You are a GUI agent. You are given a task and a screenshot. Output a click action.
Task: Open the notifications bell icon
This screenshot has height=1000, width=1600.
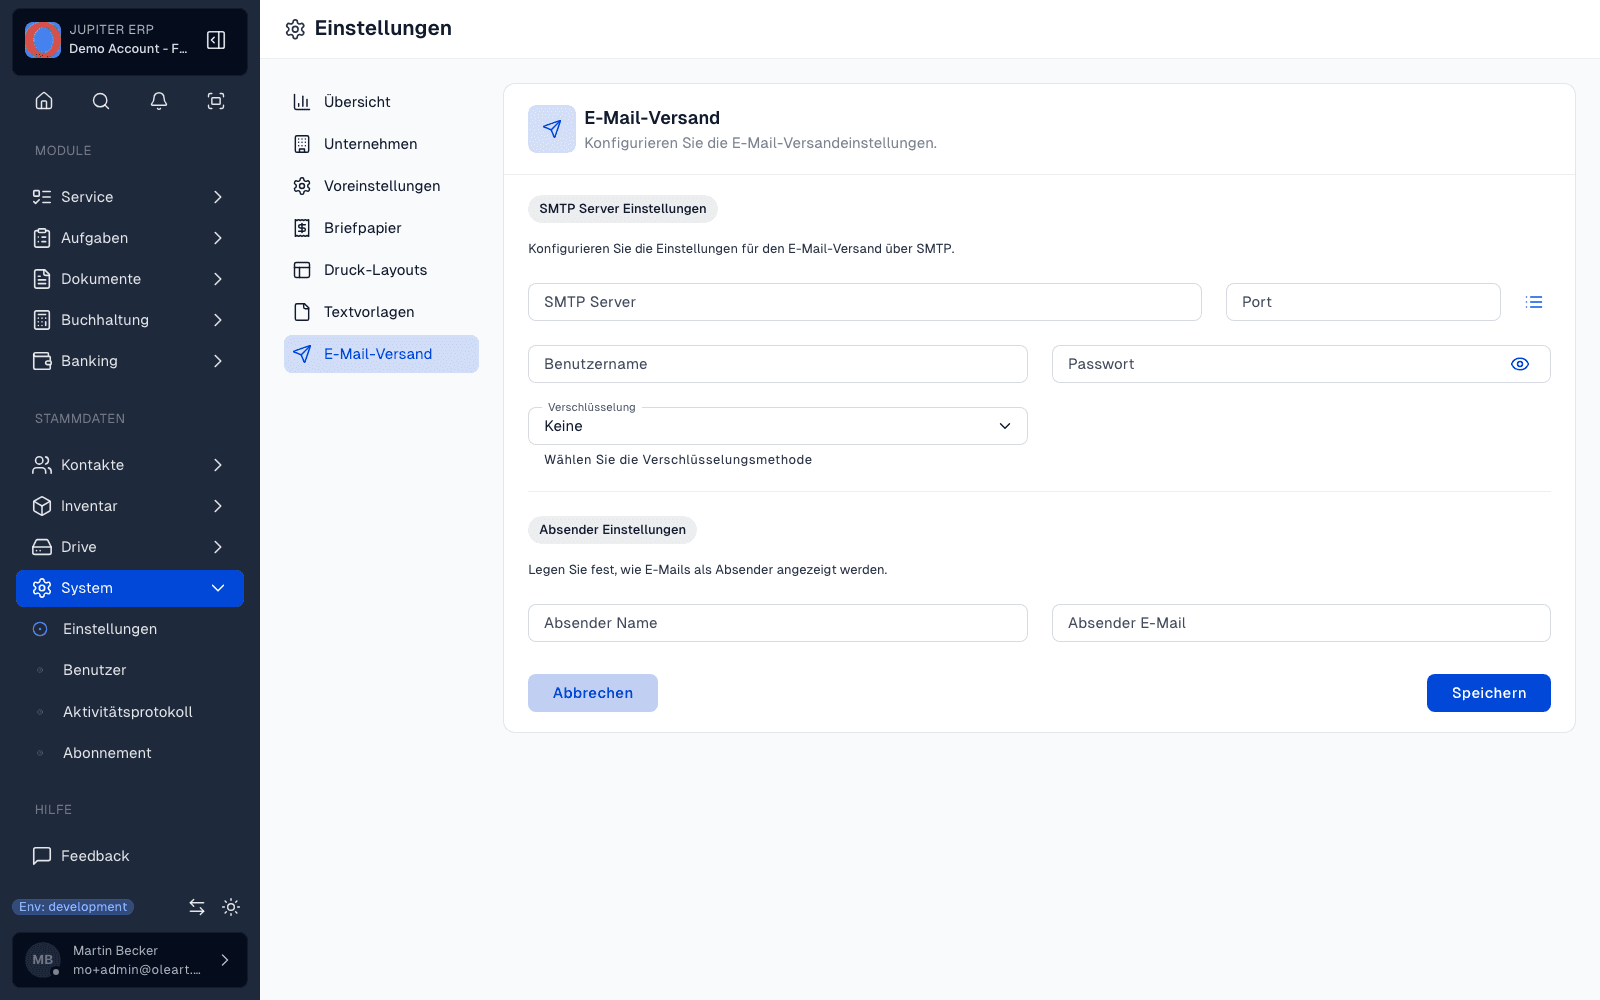pyautogui.click(x=159, y=101)
